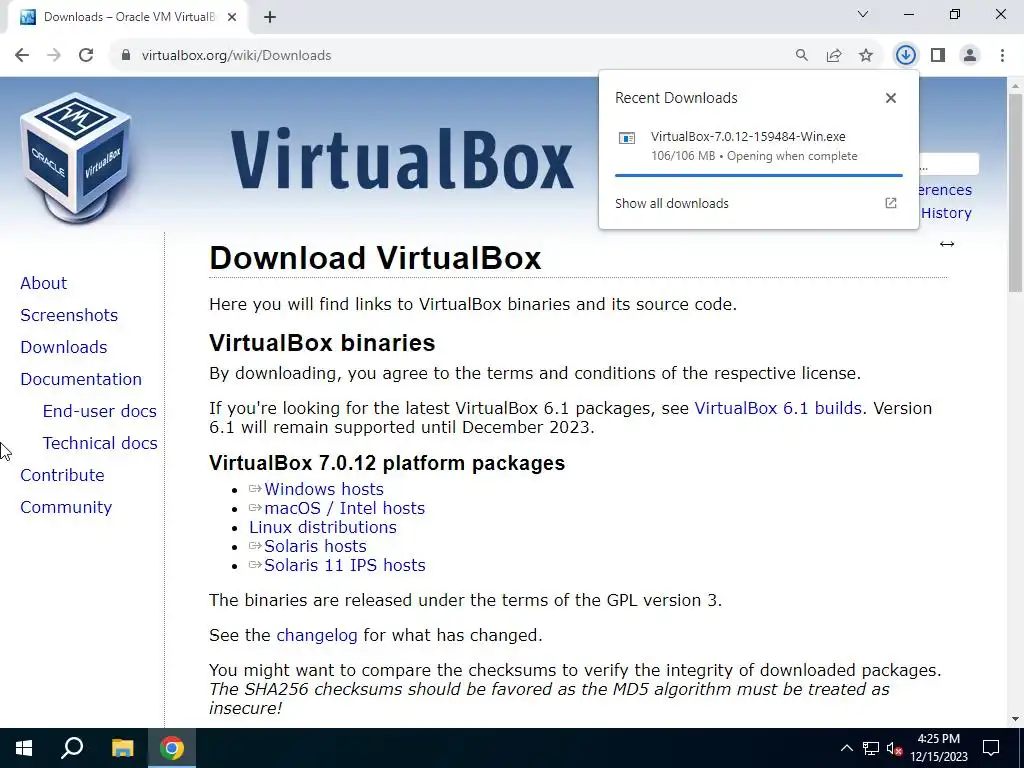Click the open-in-new-tab icon for downloads
Image resolution: width=1024 pixels, height=768 pixels.
[891, 203]
